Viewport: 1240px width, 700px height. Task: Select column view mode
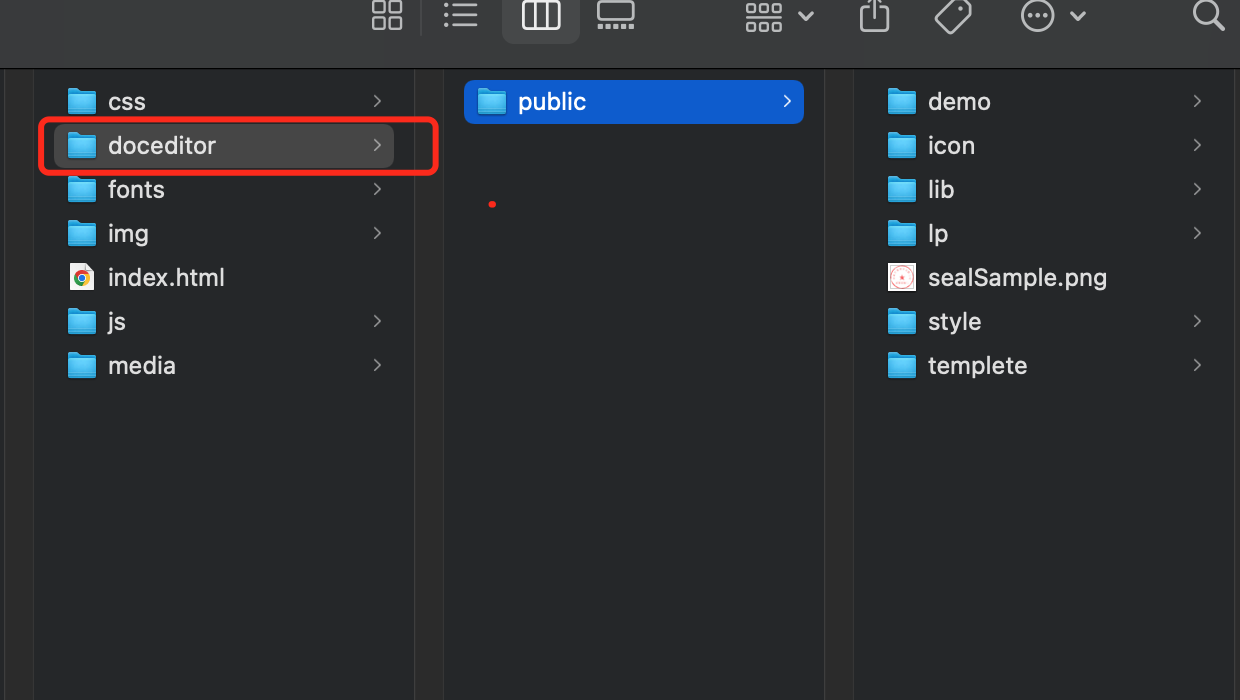coord(541,15)
